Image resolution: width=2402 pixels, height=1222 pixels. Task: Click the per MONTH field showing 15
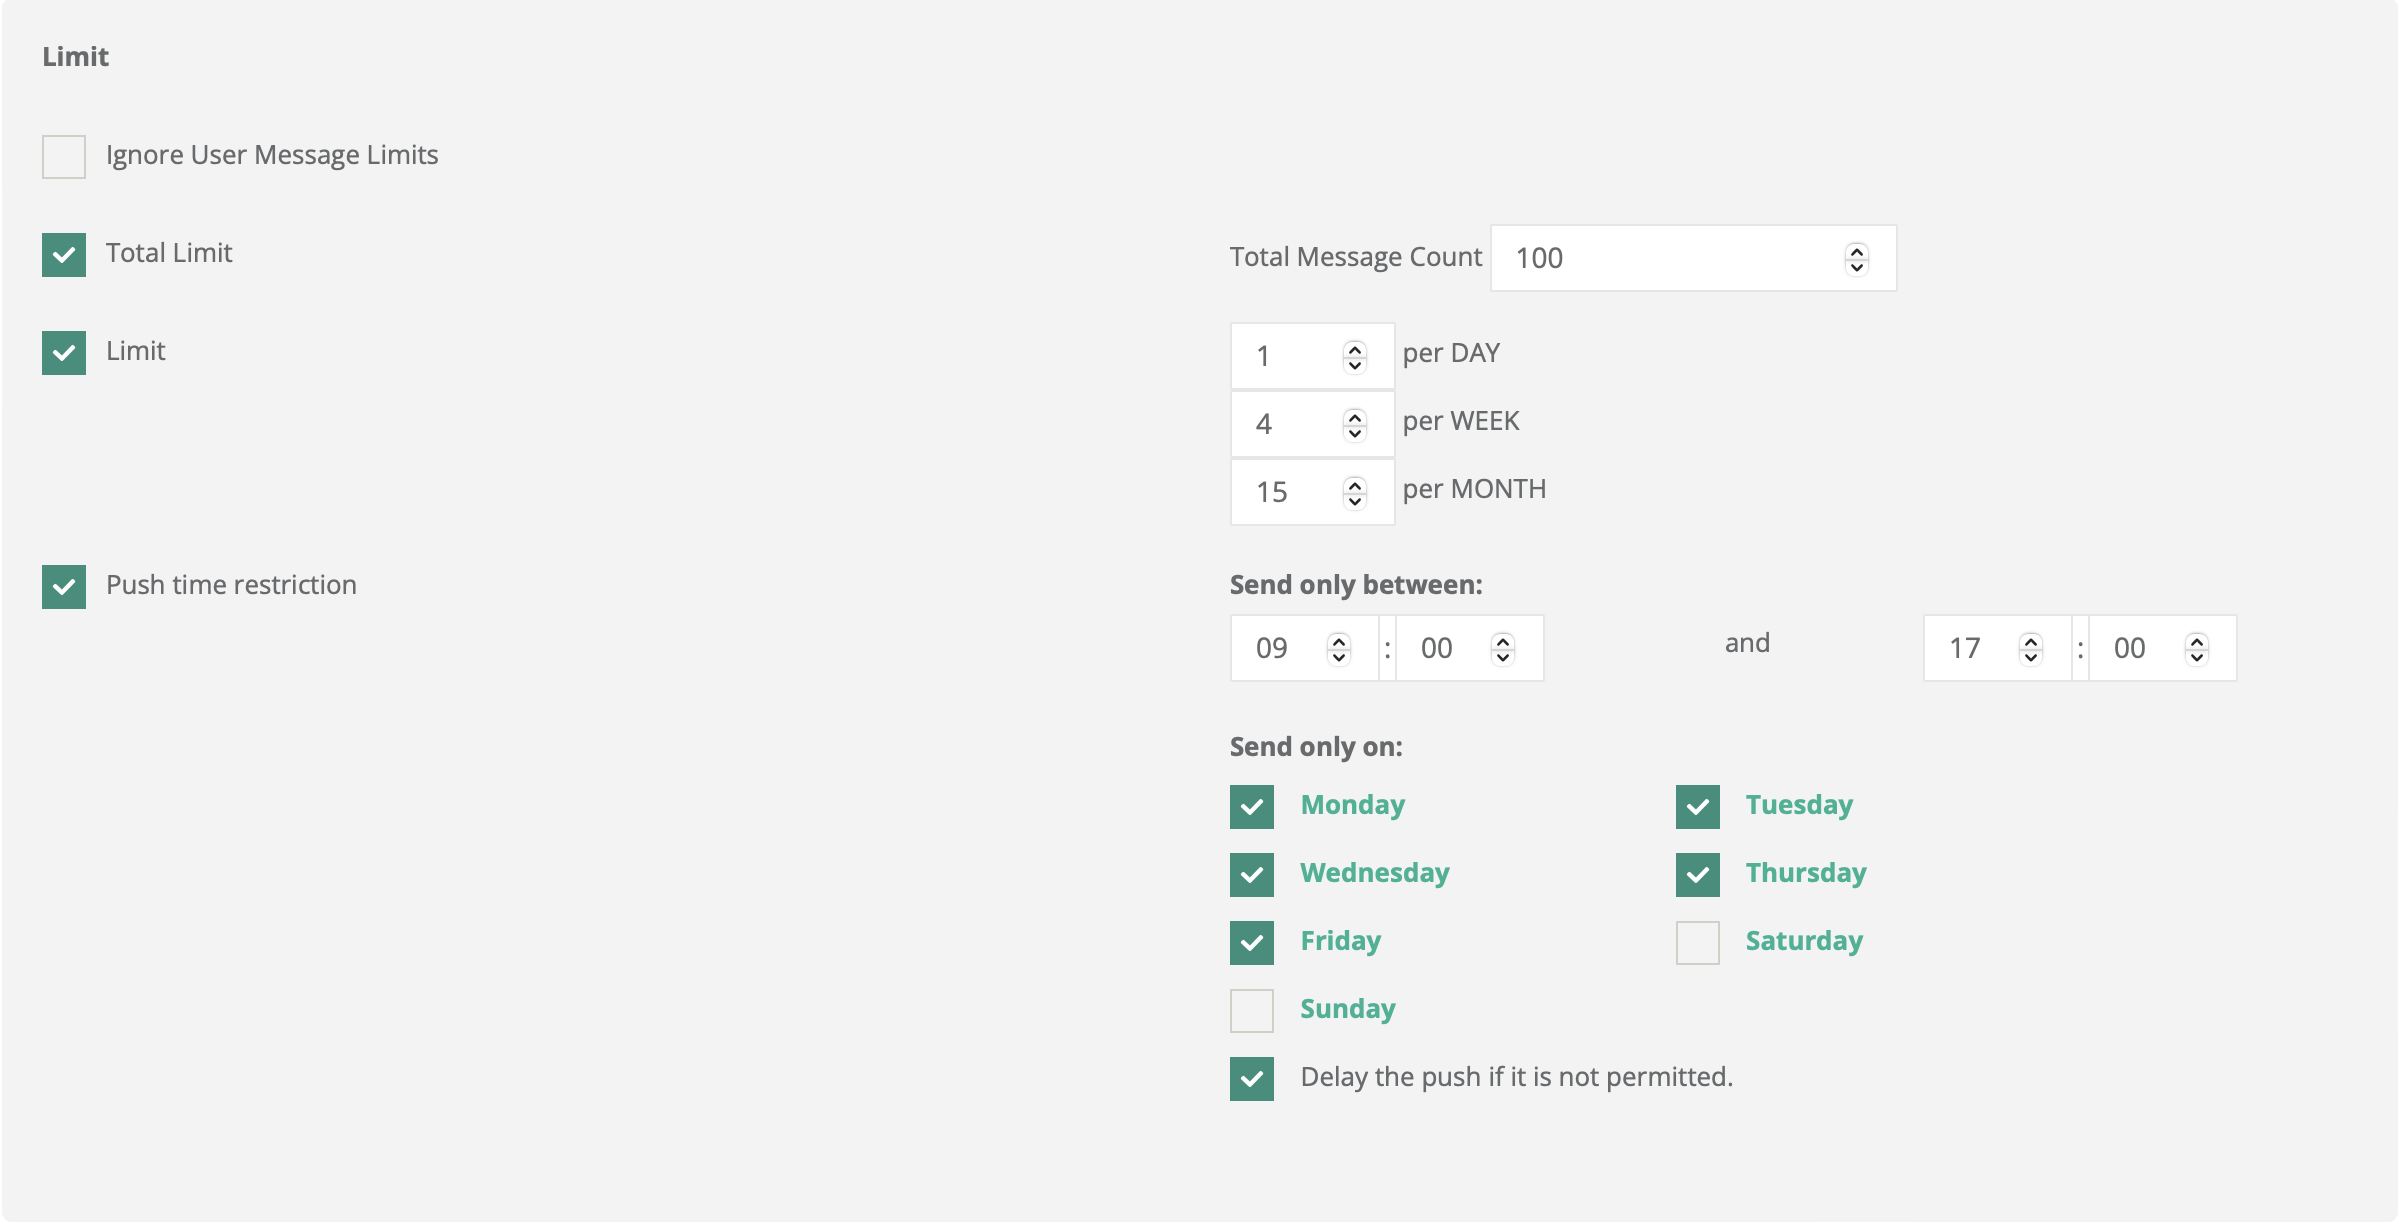[x=1285, y=493]
